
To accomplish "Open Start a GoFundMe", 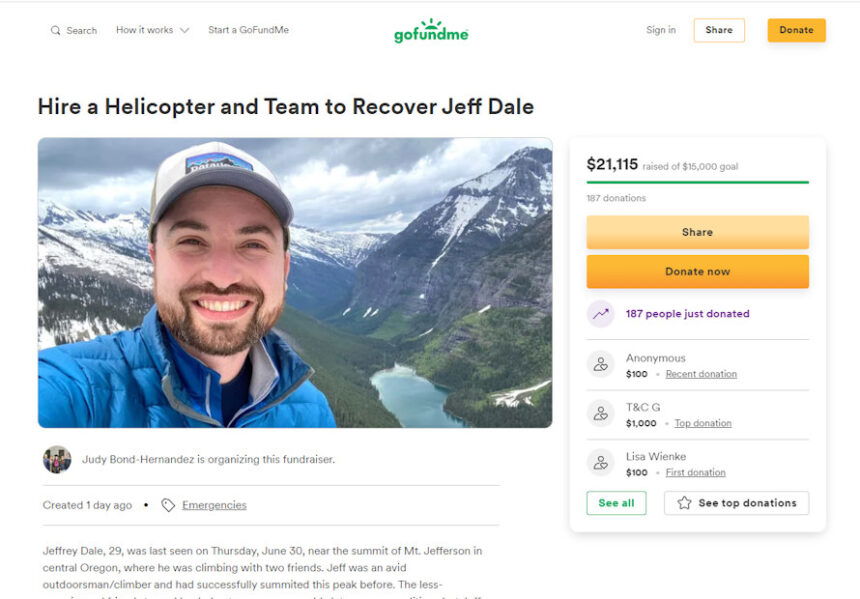I will point(248,30).
